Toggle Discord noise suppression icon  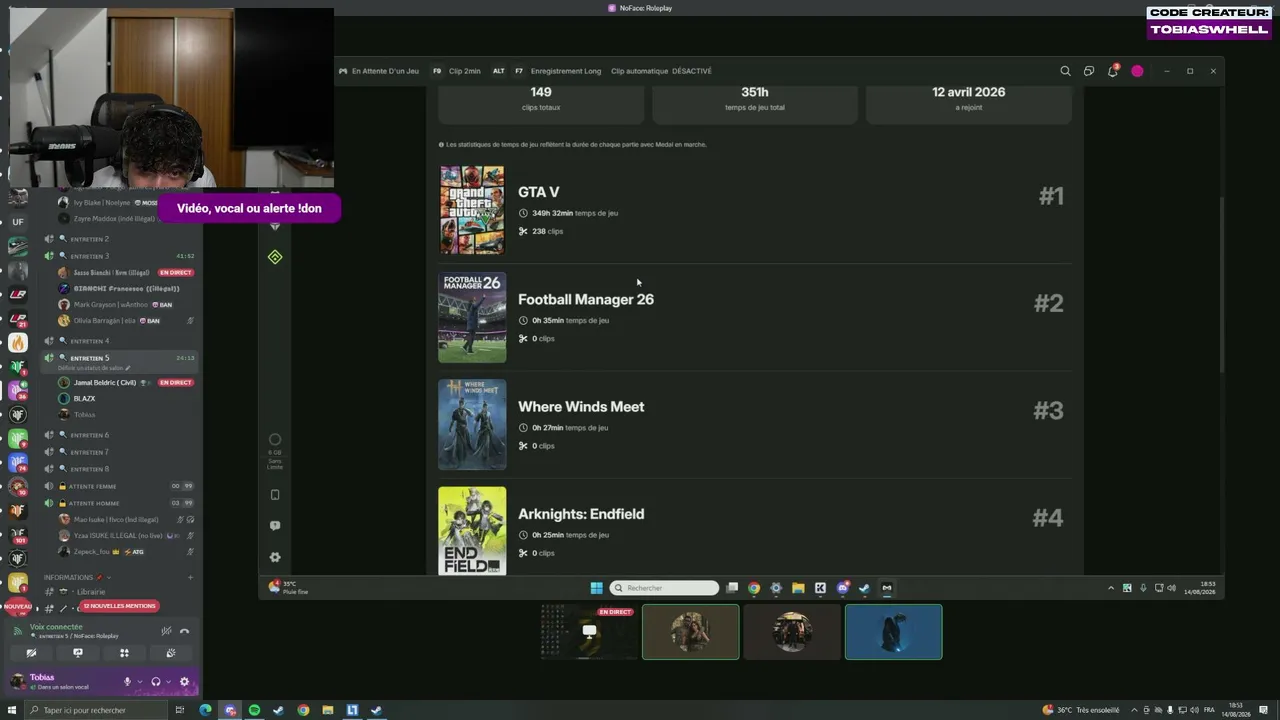click(166, 631)
